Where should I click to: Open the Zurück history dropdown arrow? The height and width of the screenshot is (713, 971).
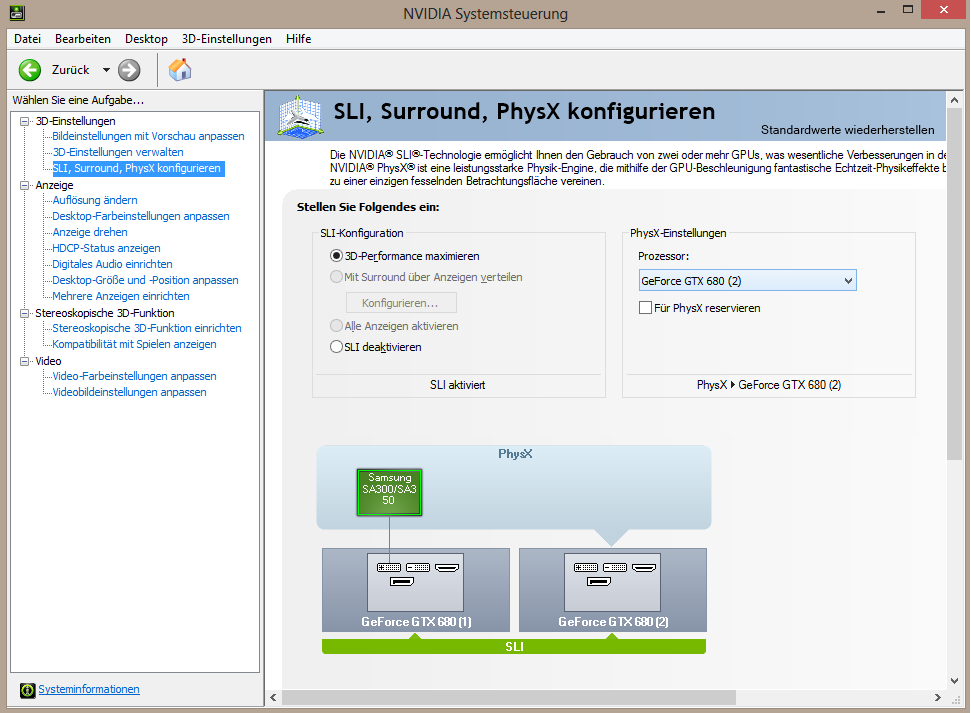[107, 70]
